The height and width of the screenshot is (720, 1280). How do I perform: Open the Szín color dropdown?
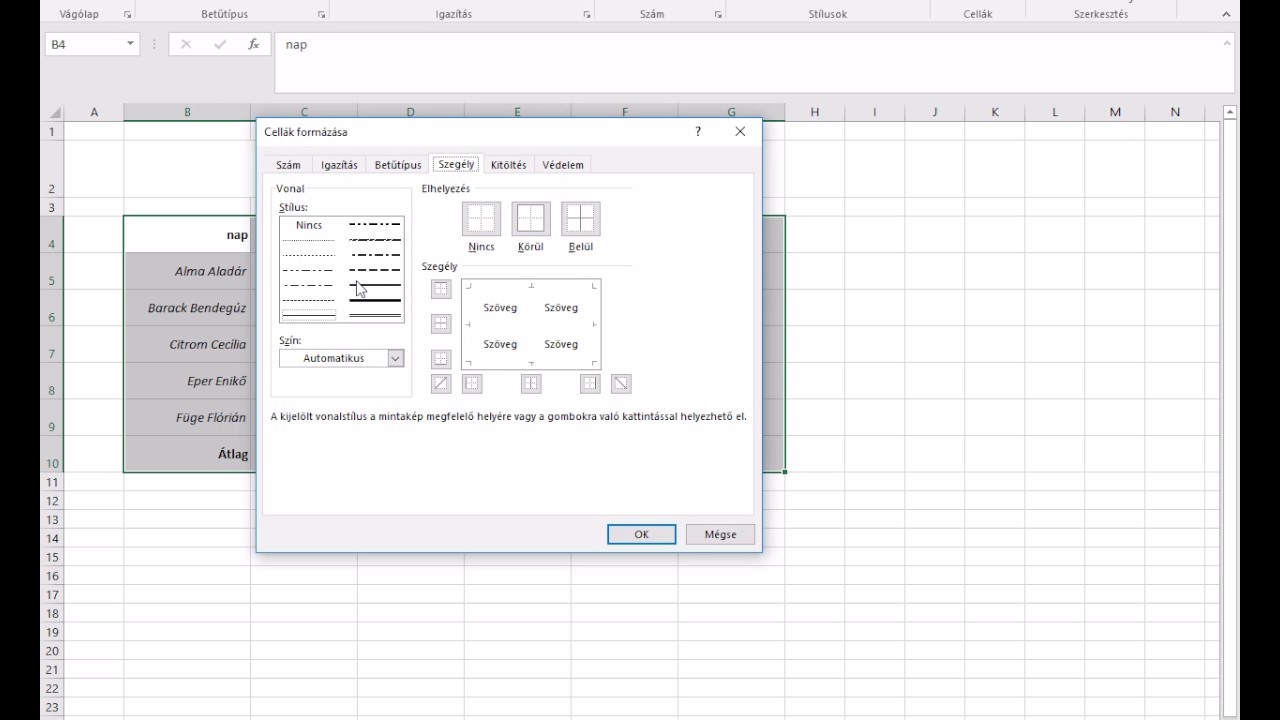pyautogui.click(x=395, y=358)
